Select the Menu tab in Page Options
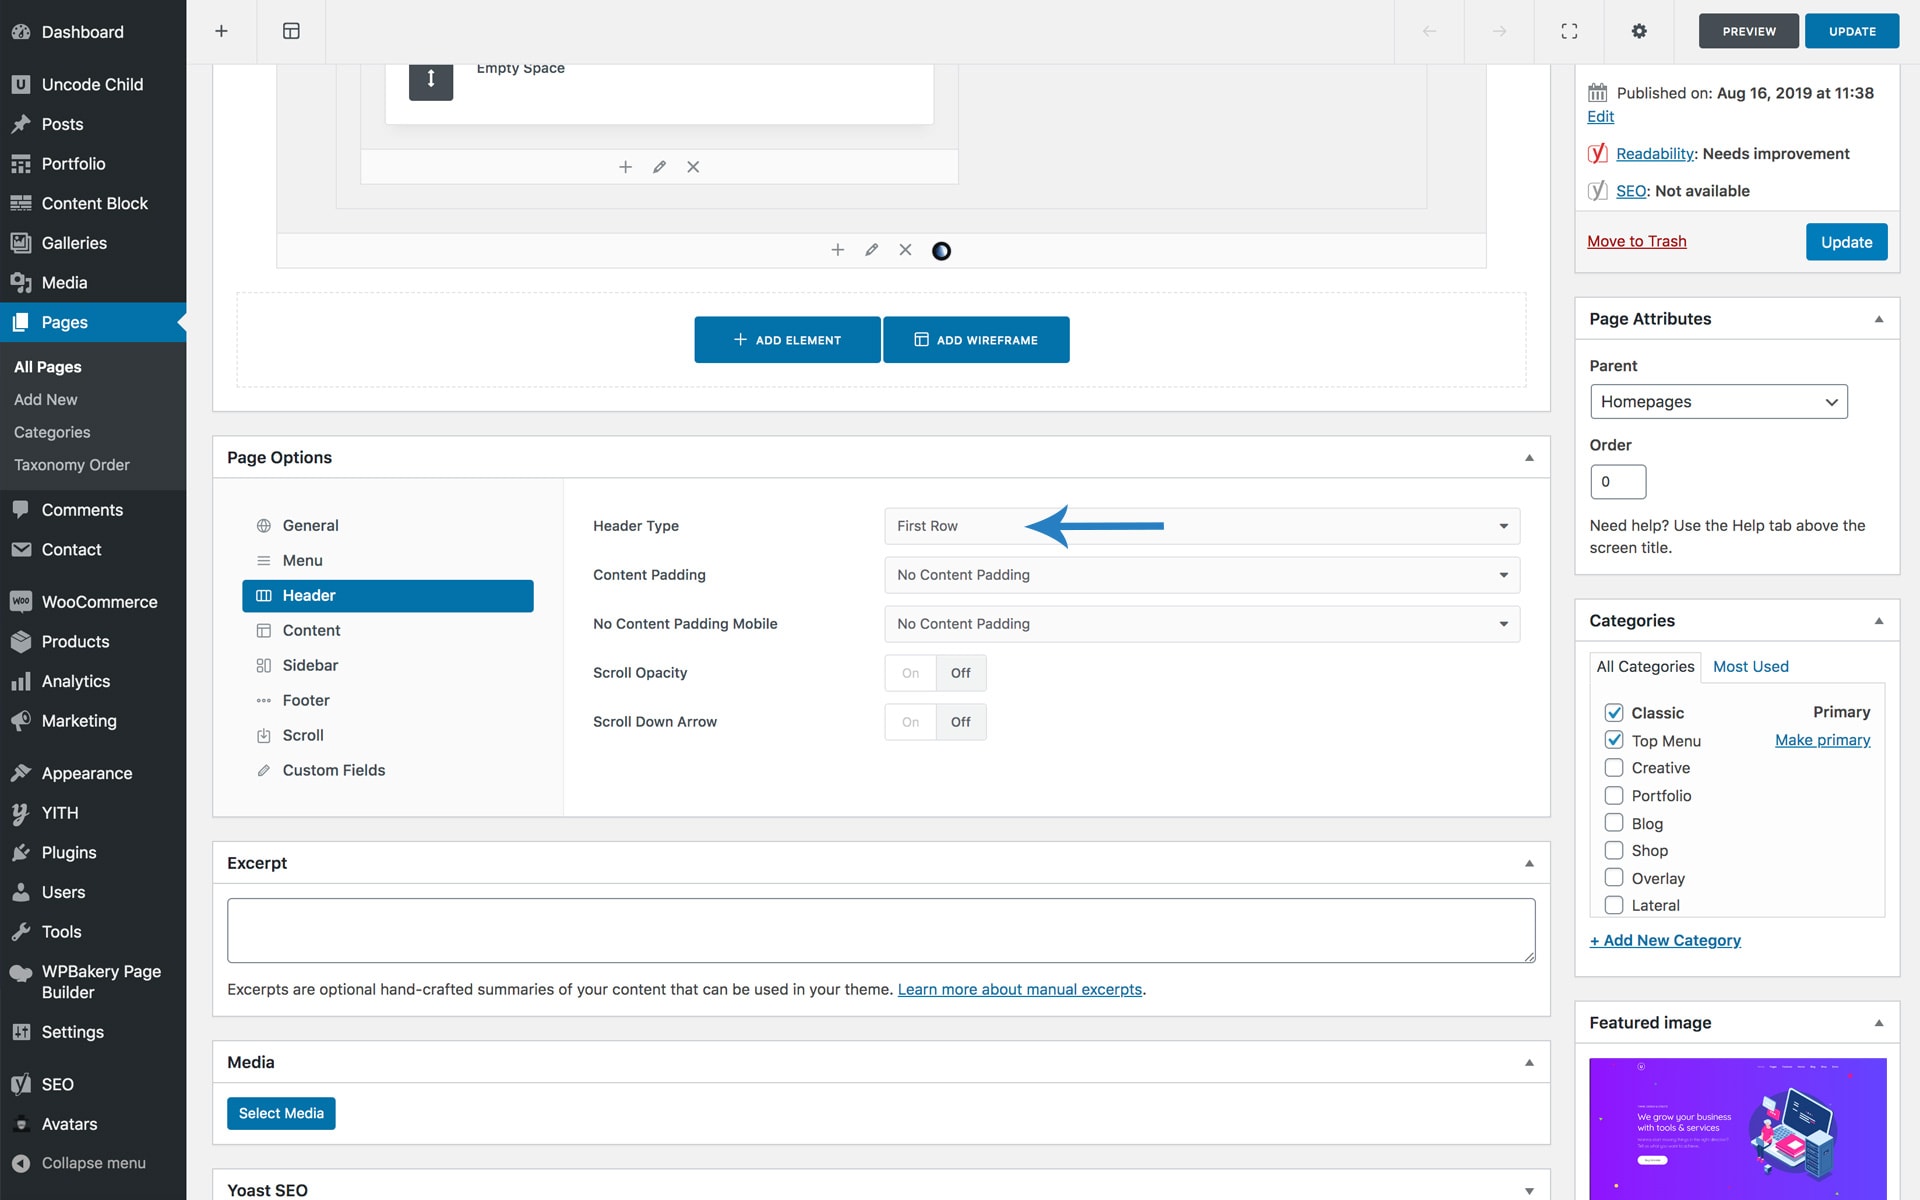The width and height of the screenshot is (1920, 1200). click(302, 560)
